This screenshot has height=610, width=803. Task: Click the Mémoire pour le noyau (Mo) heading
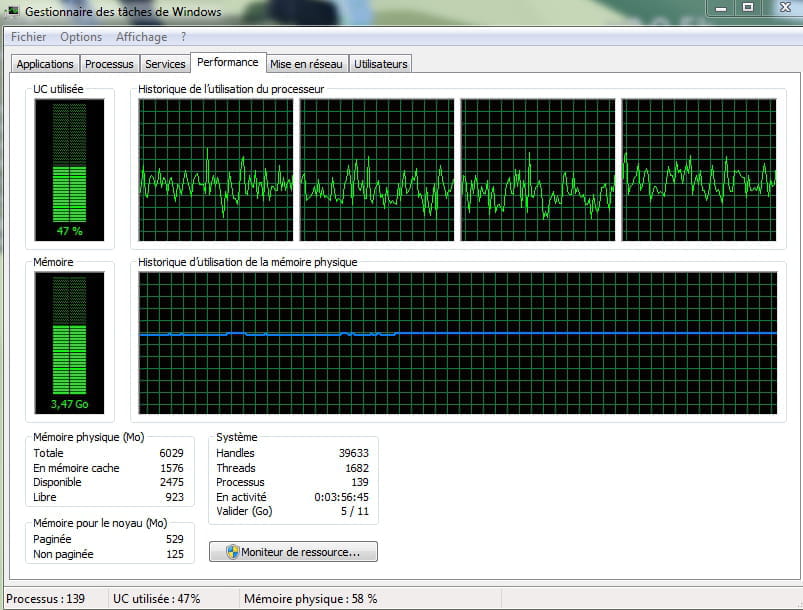[100, 523]
